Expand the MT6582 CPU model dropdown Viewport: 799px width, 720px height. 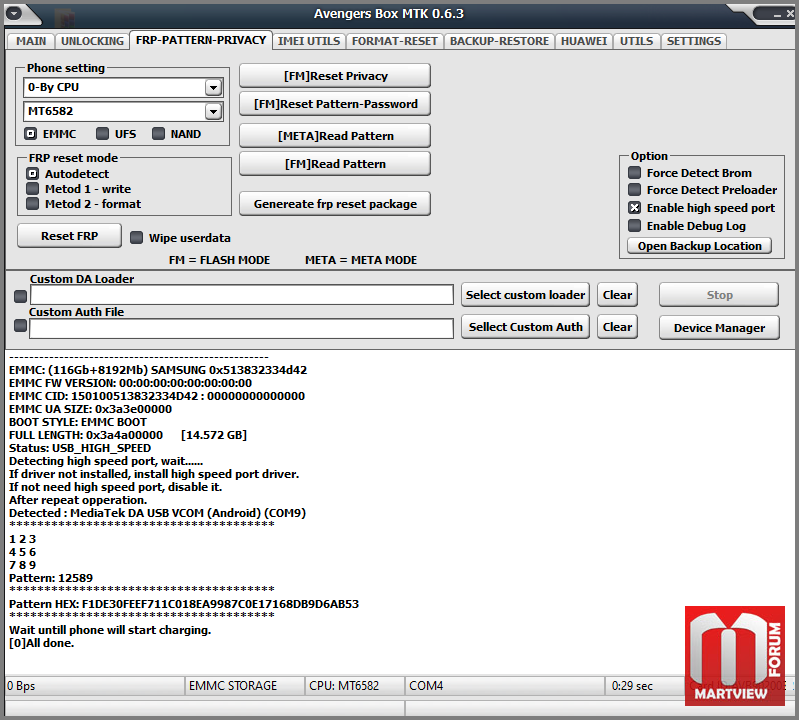(213, 111)
